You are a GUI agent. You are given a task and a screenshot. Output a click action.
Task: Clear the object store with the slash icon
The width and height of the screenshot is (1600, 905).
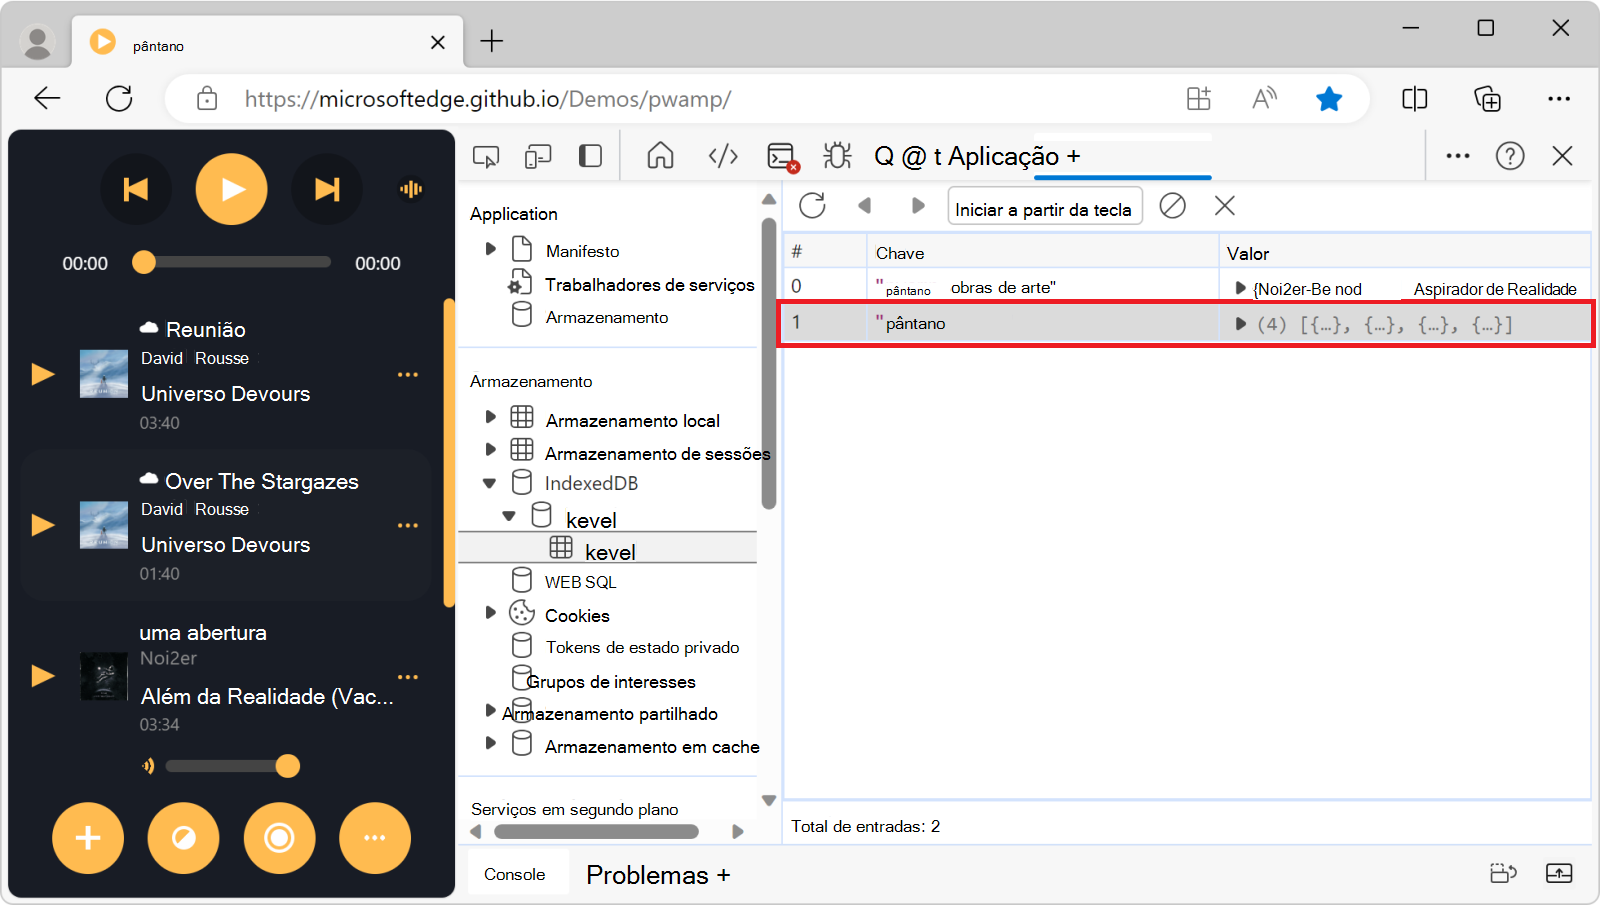coord(1172,206)
